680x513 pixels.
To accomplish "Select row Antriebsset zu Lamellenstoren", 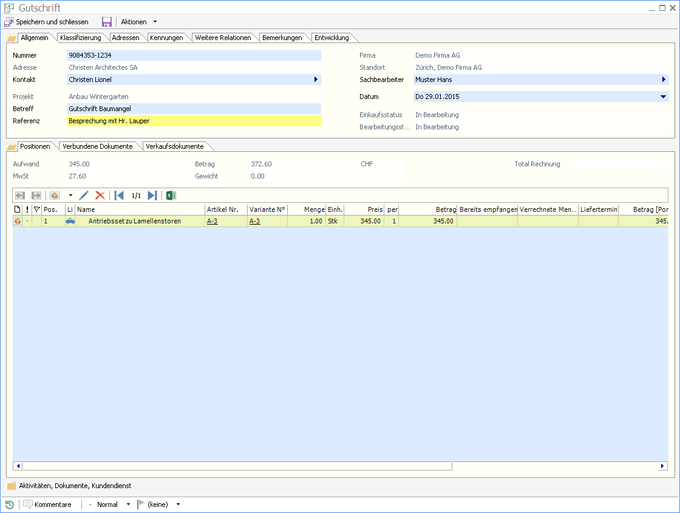I will (x=340, y=221).
